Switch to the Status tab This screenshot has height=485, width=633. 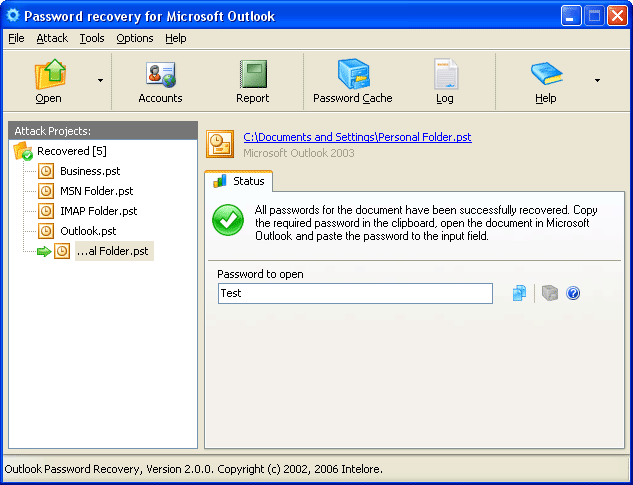coord(238,181)
